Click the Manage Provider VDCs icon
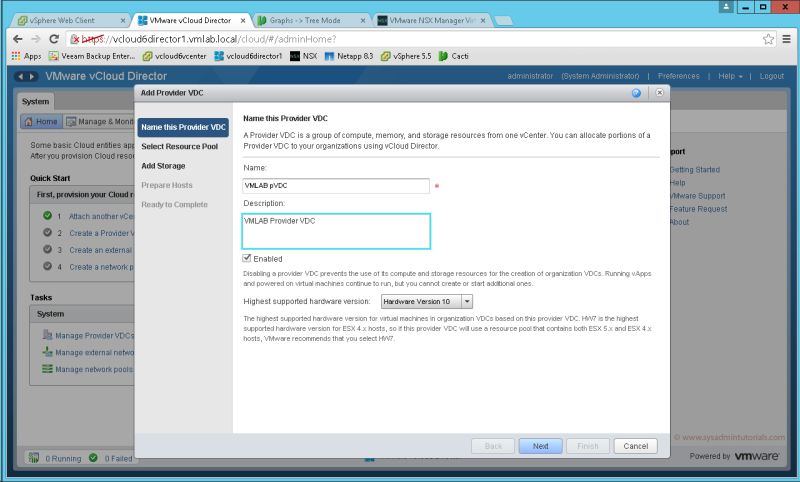This screenshot has height=482, width=800. coord(47,335)
